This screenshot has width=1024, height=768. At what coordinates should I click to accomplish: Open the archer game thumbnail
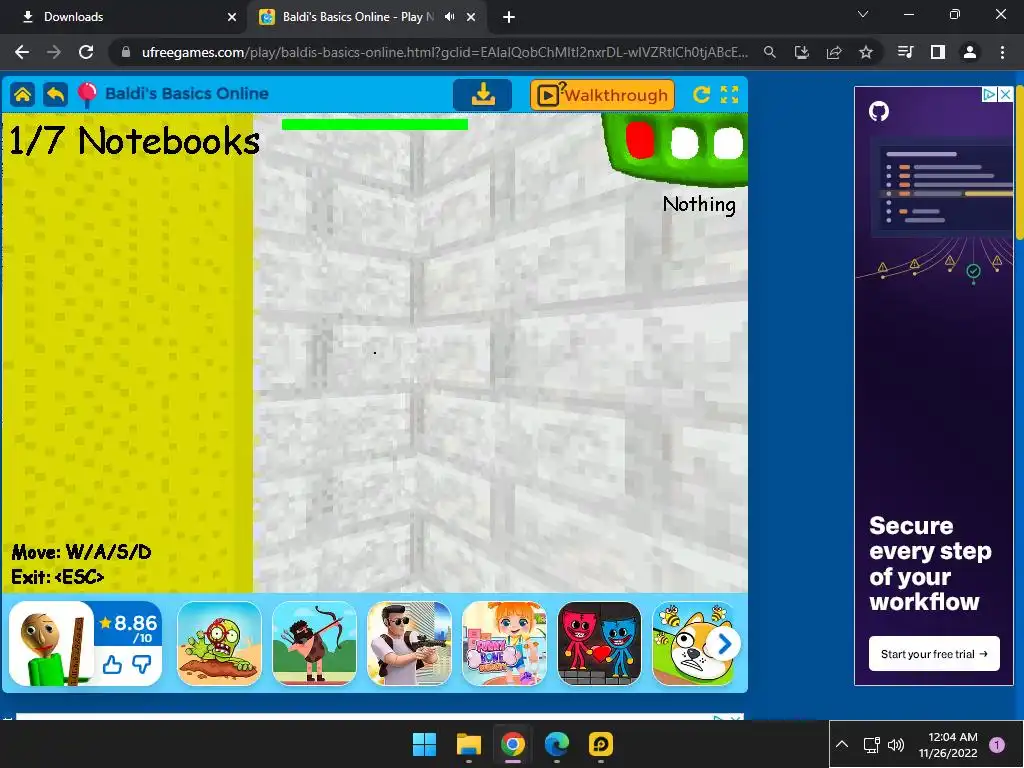click(314, 643)
